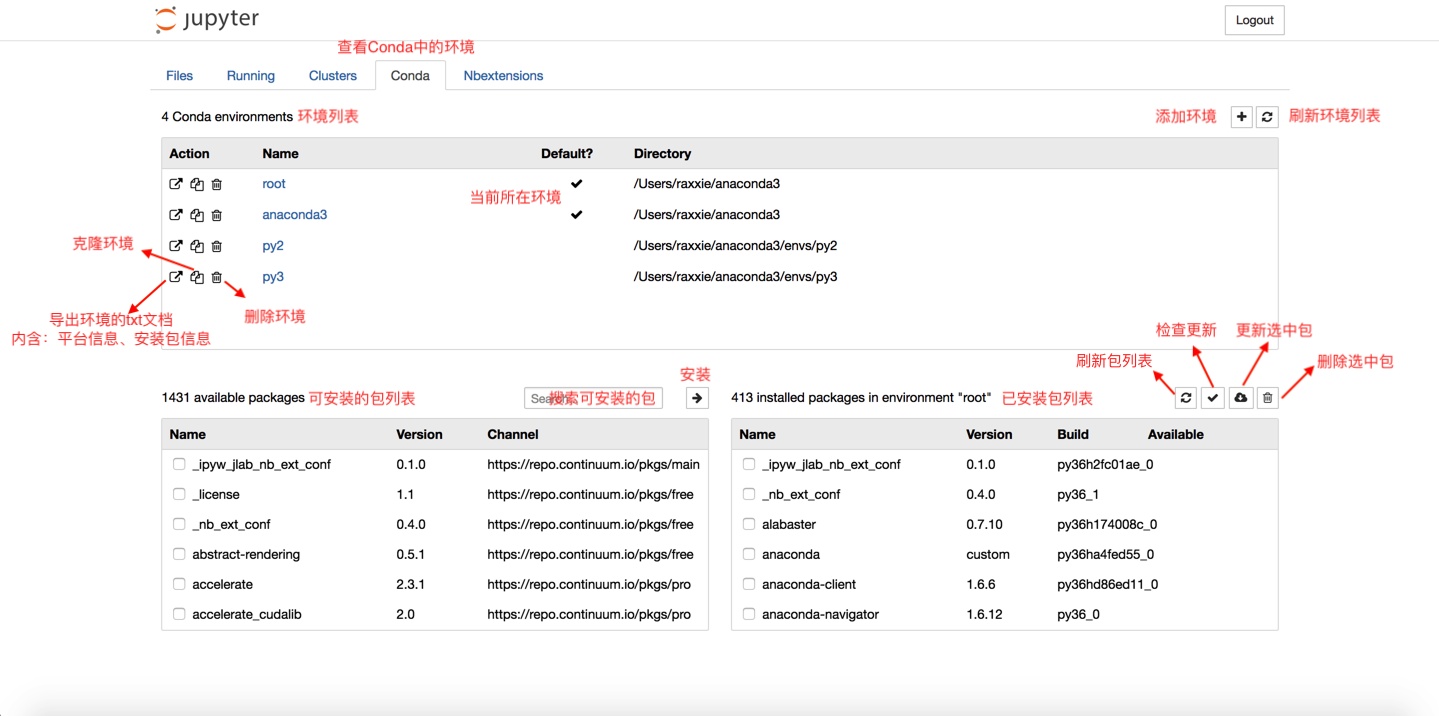Viewport: 1439px width, 716px height.
Task: Export the root environment as txt
Action: click(x=176, y=183)
